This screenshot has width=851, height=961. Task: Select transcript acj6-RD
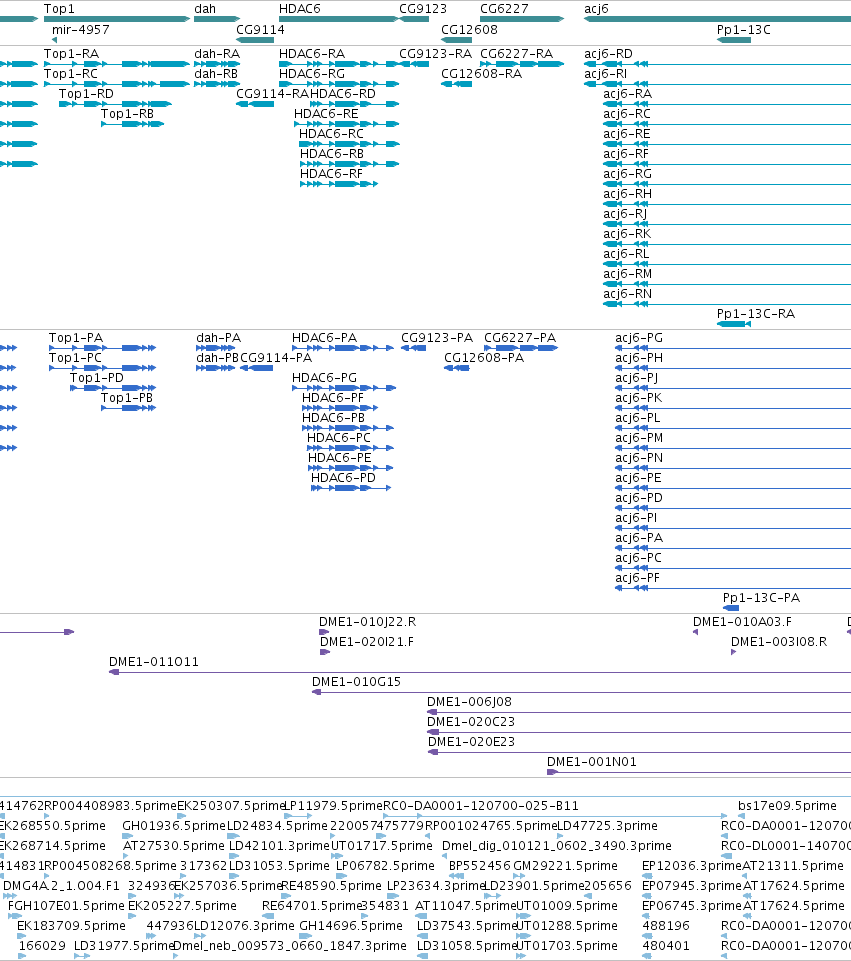pos(717,64)
